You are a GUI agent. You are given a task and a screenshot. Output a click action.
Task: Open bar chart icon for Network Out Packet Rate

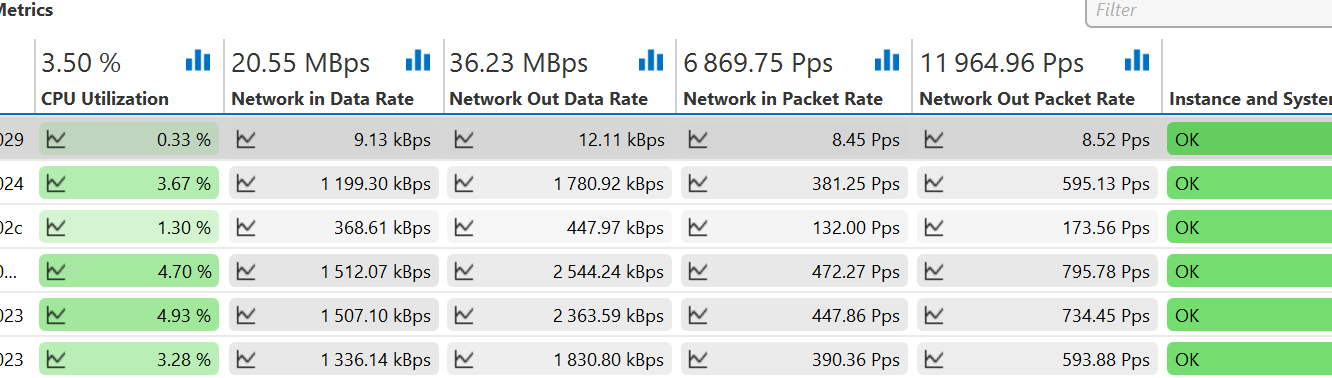[x=1136, y=61]
